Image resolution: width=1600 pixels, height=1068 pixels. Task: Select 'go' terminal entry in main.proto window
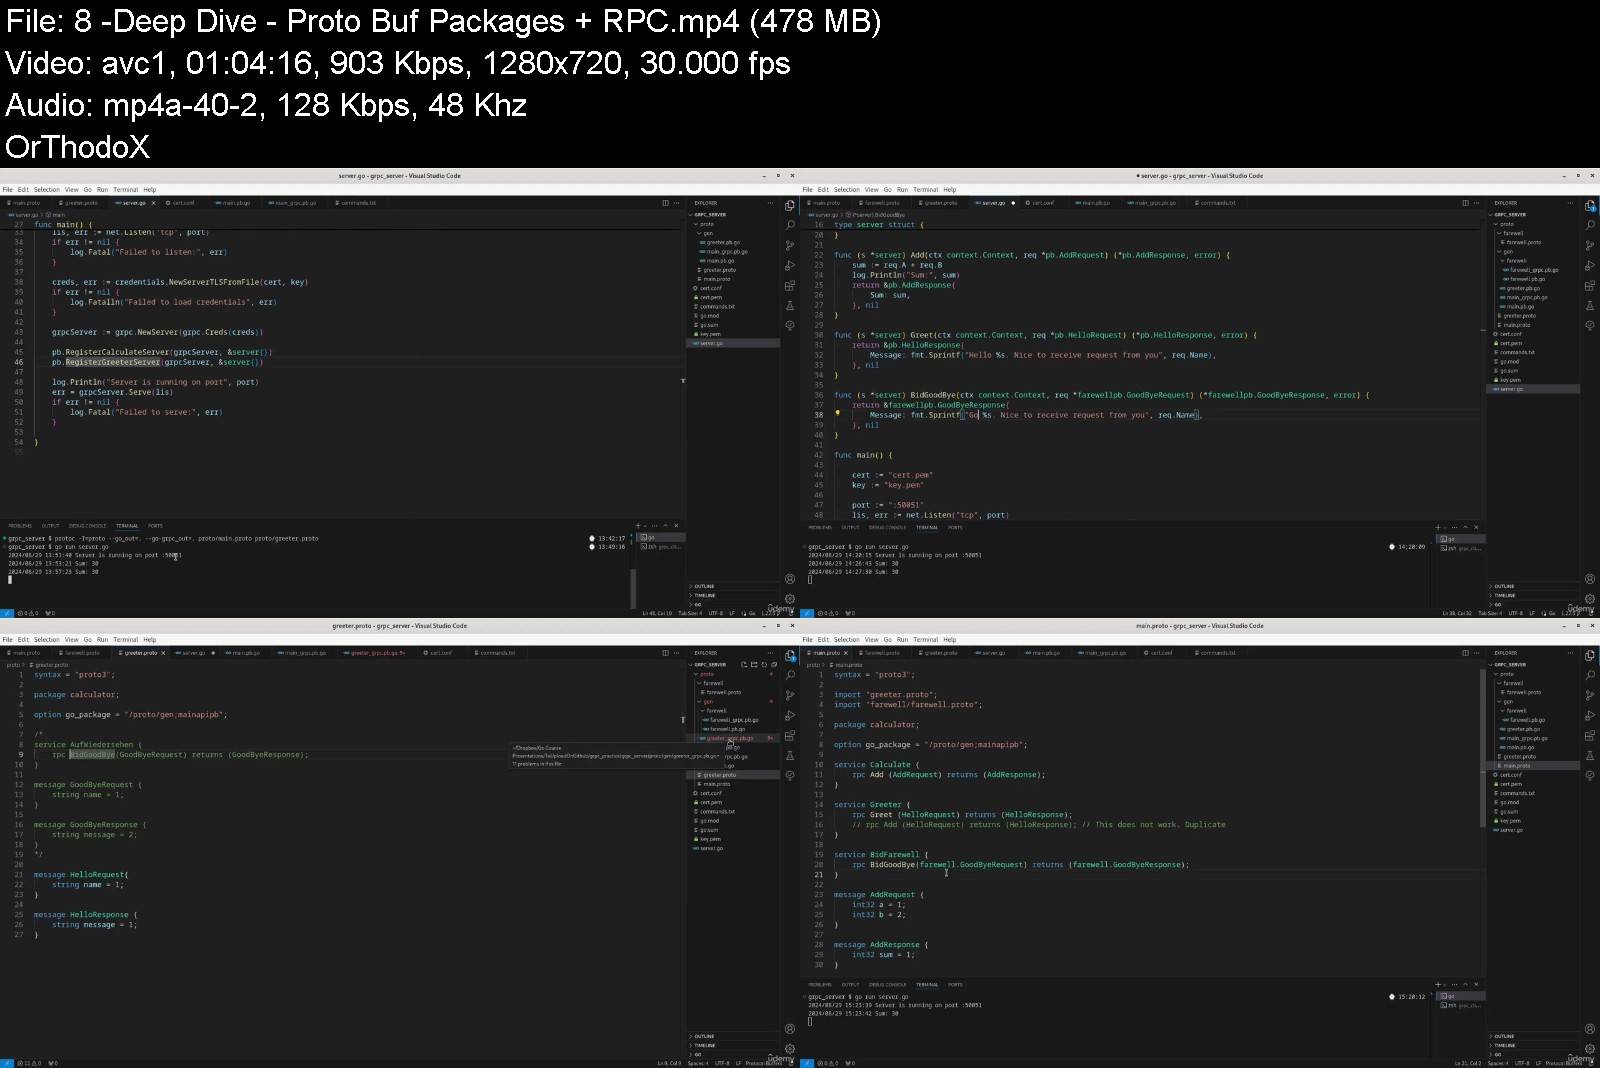1460,996
